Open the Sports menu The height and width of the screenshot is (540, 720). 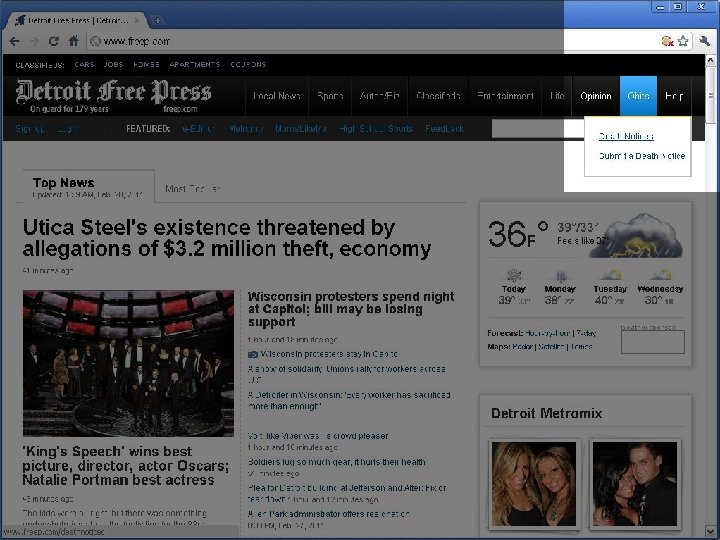(x=330, y=96)
